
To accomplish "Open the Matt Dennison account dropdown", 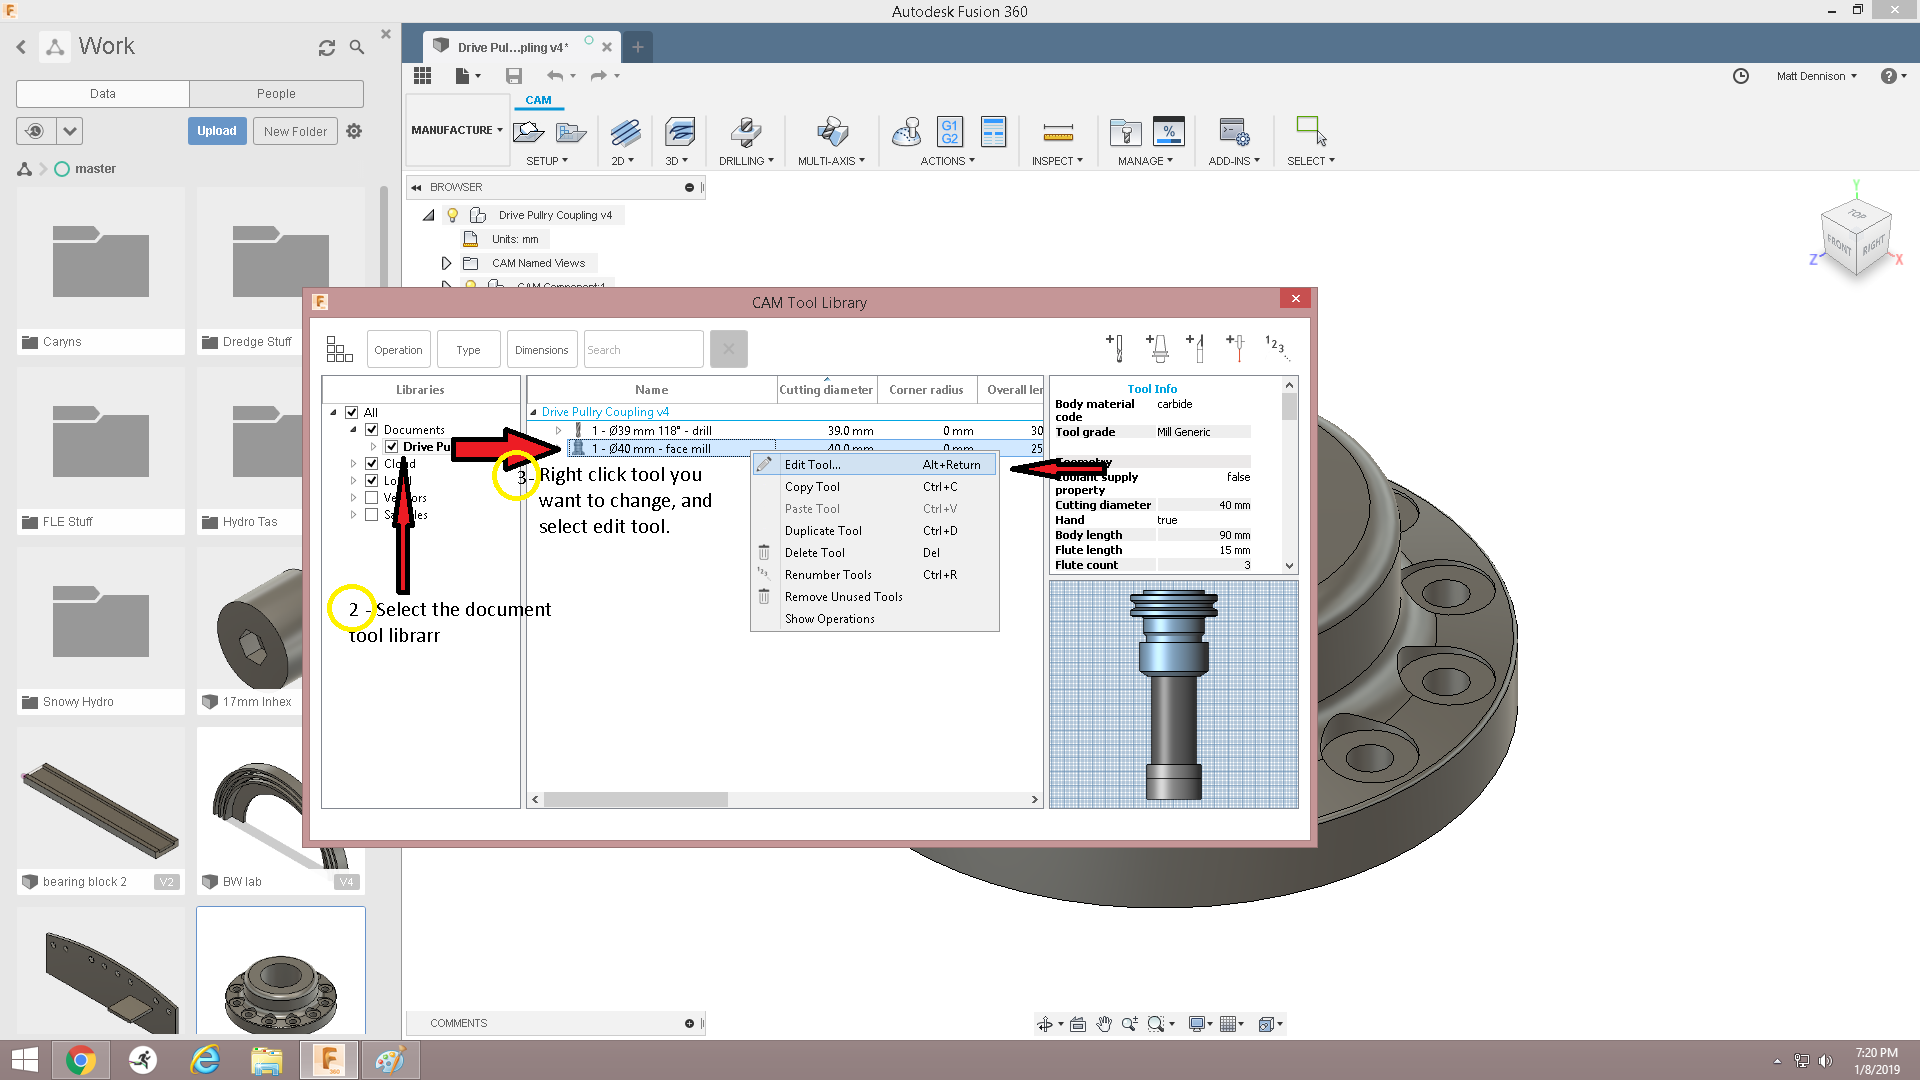I will click(x=1816, y=76).
